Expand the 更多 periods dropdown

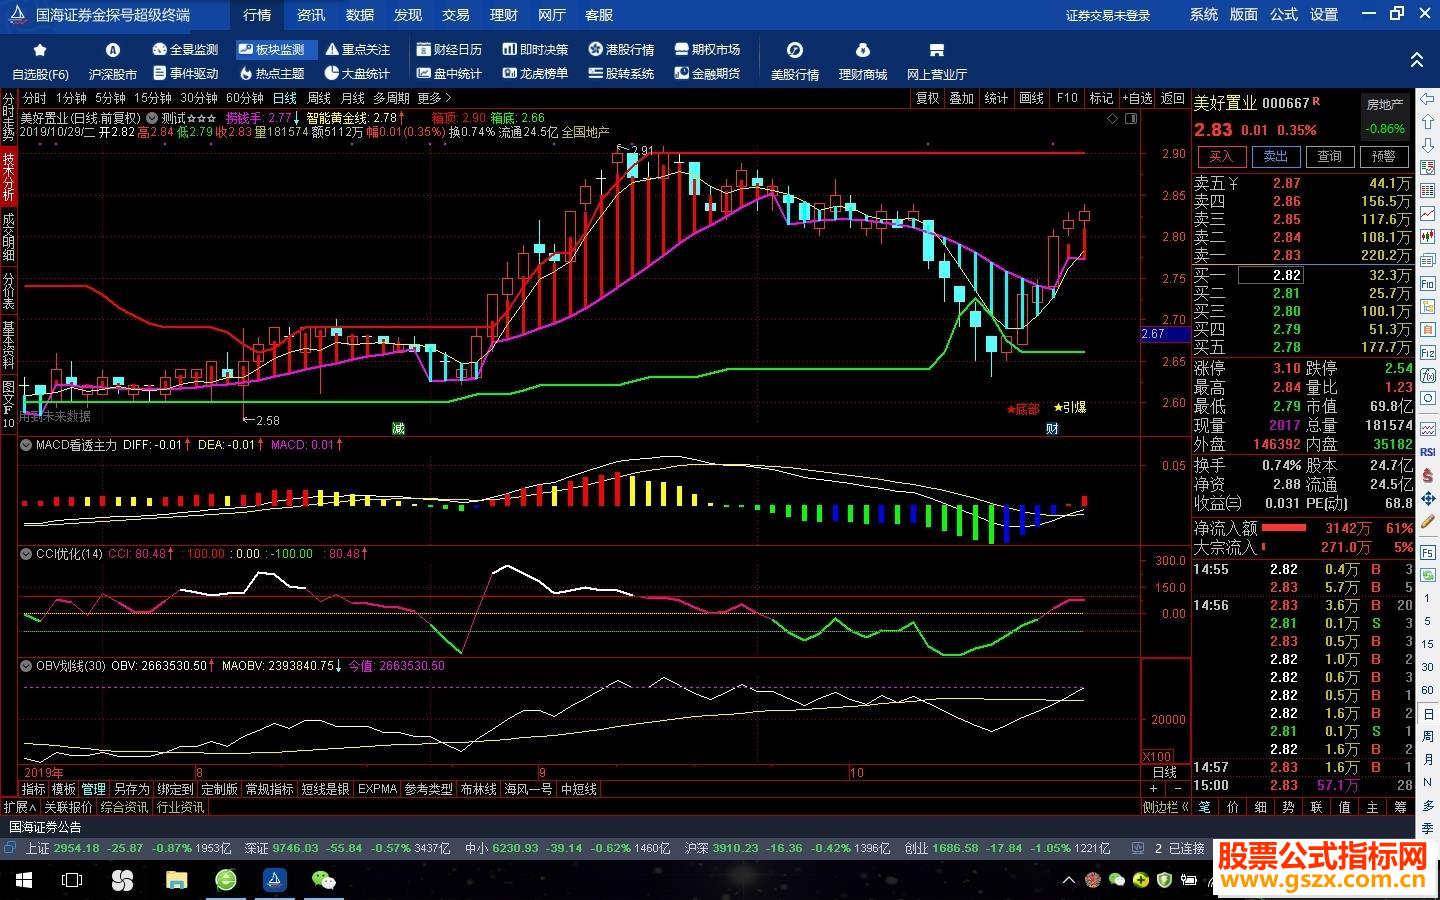434,98
